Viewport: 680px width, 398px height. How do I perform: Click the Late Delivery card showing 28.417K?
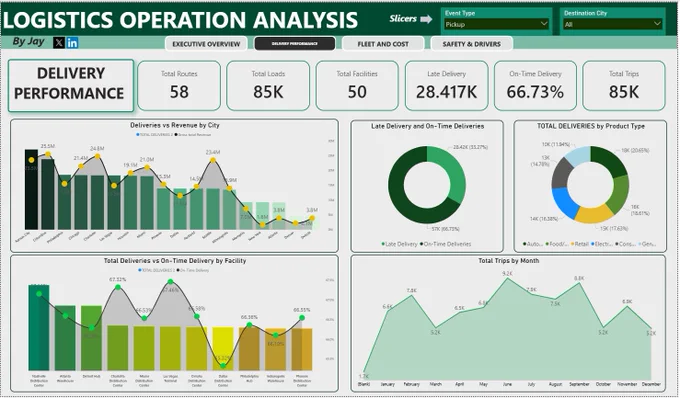point(446,86)
